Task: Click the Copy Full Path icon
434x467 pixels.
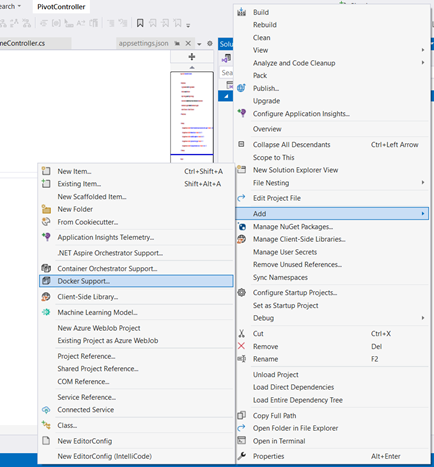Action: pos(241,415)
